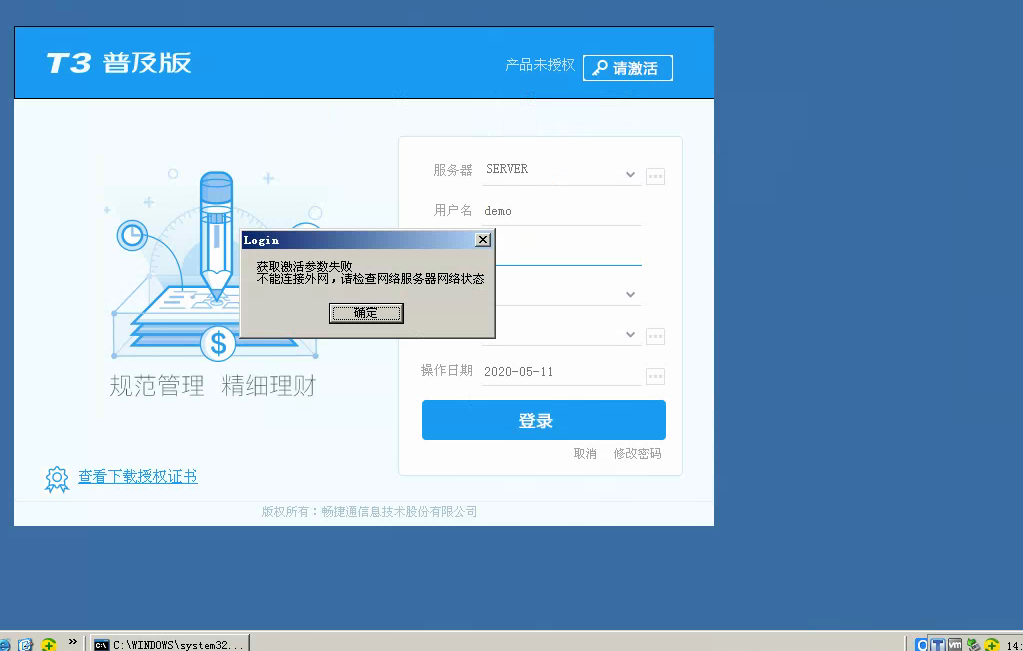Click the 操作日期 field showing 2020-05-11
Screen dimensions: 1023x651
561,372
